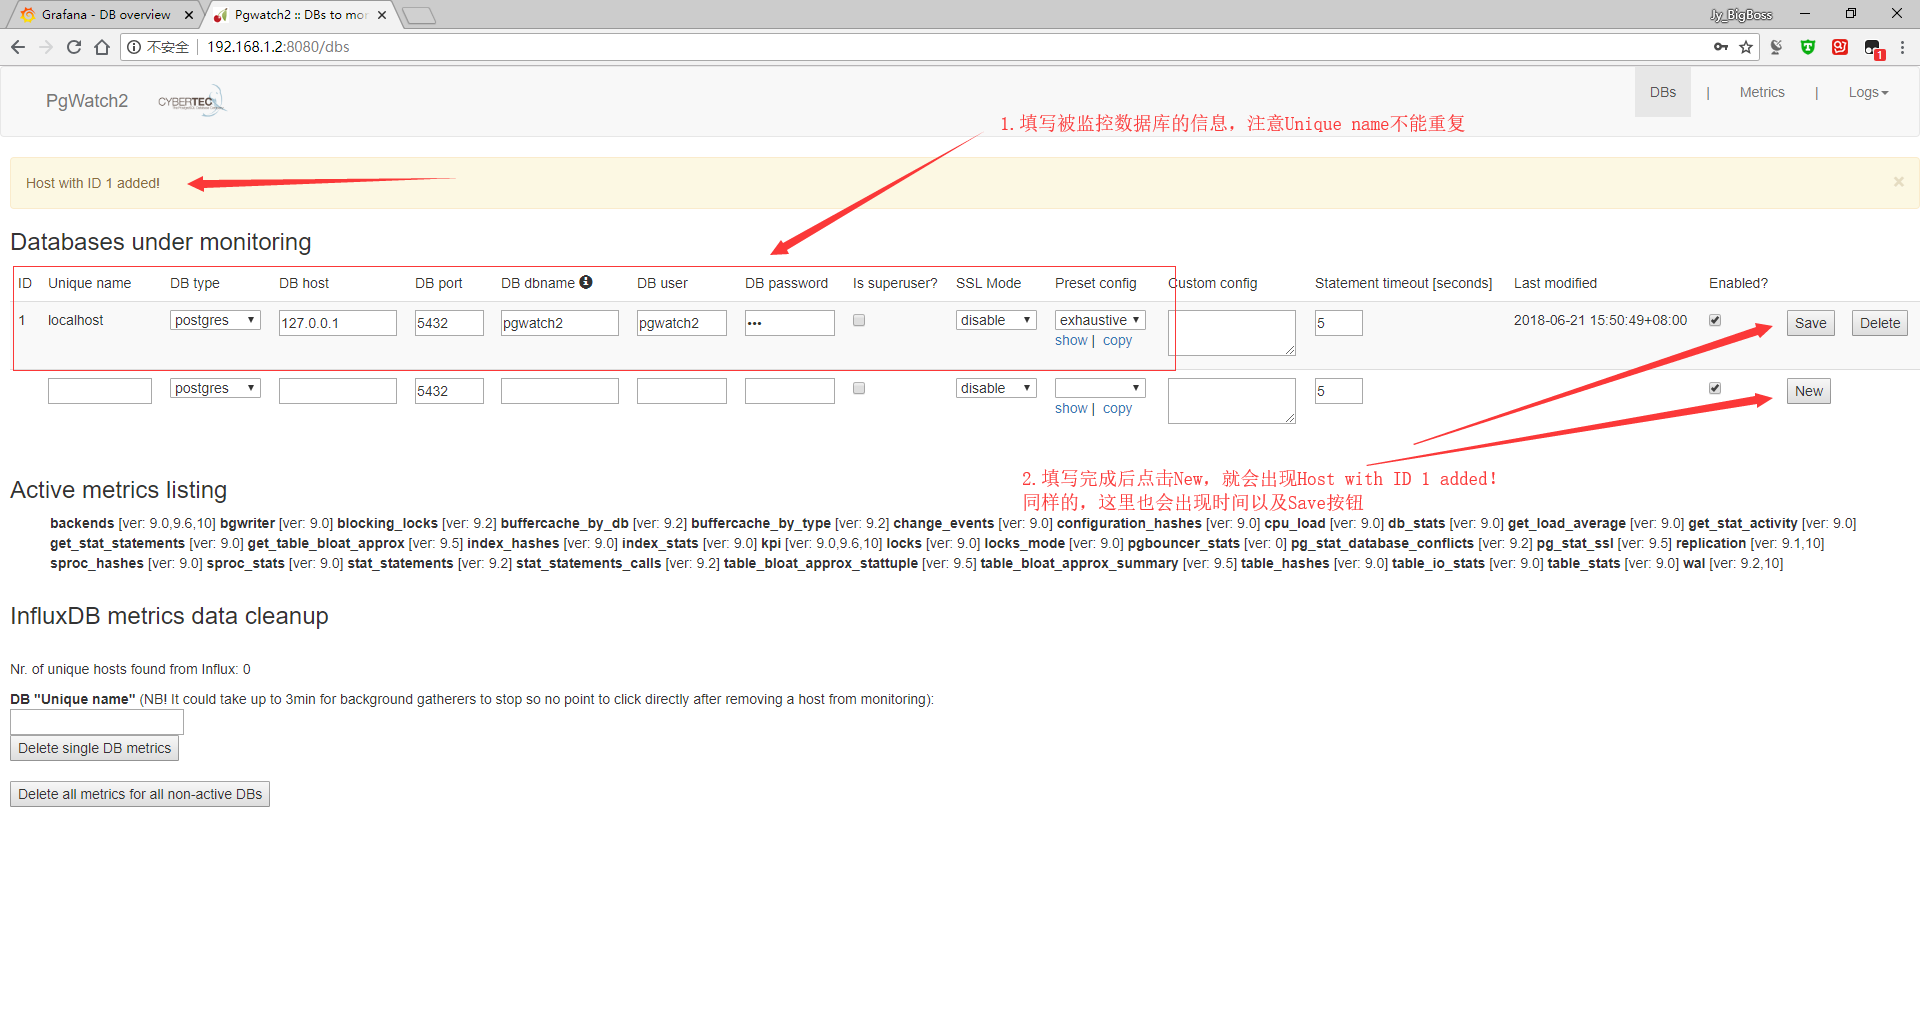Click the shield extension icon
The height and width of the screenshot is (1032, 1920).
pos(1808,47)
